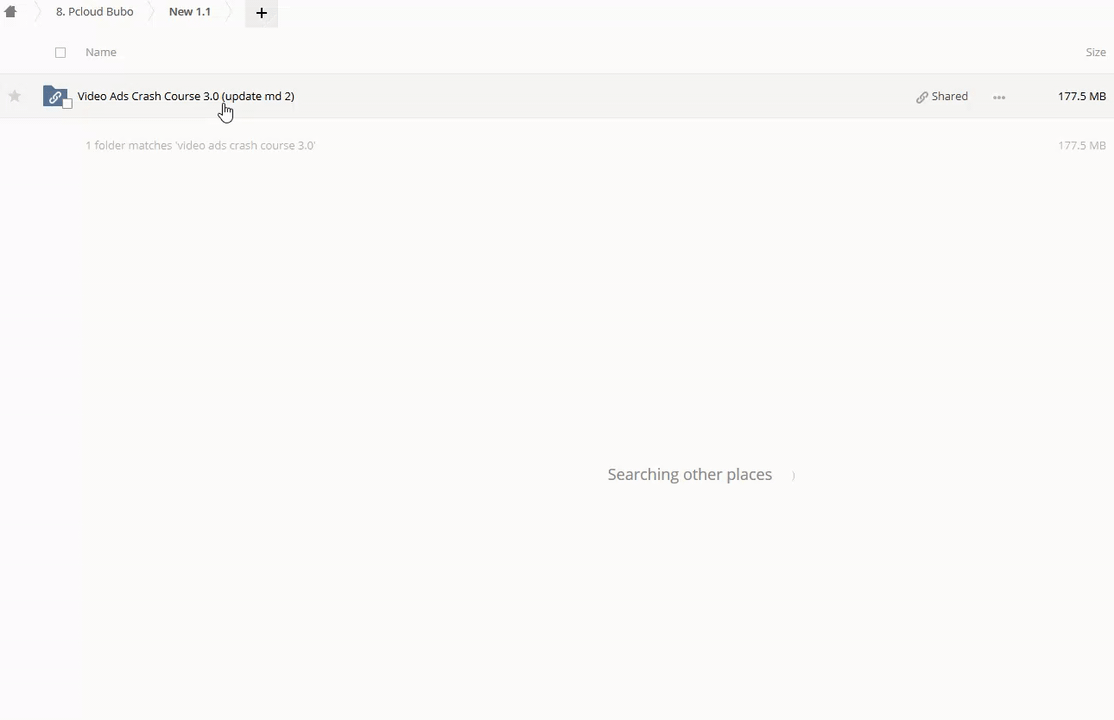Viewport: 1114px width, 720px height.
Task: Star the Video Ads Crash Course folder
Action: [15, 96]
